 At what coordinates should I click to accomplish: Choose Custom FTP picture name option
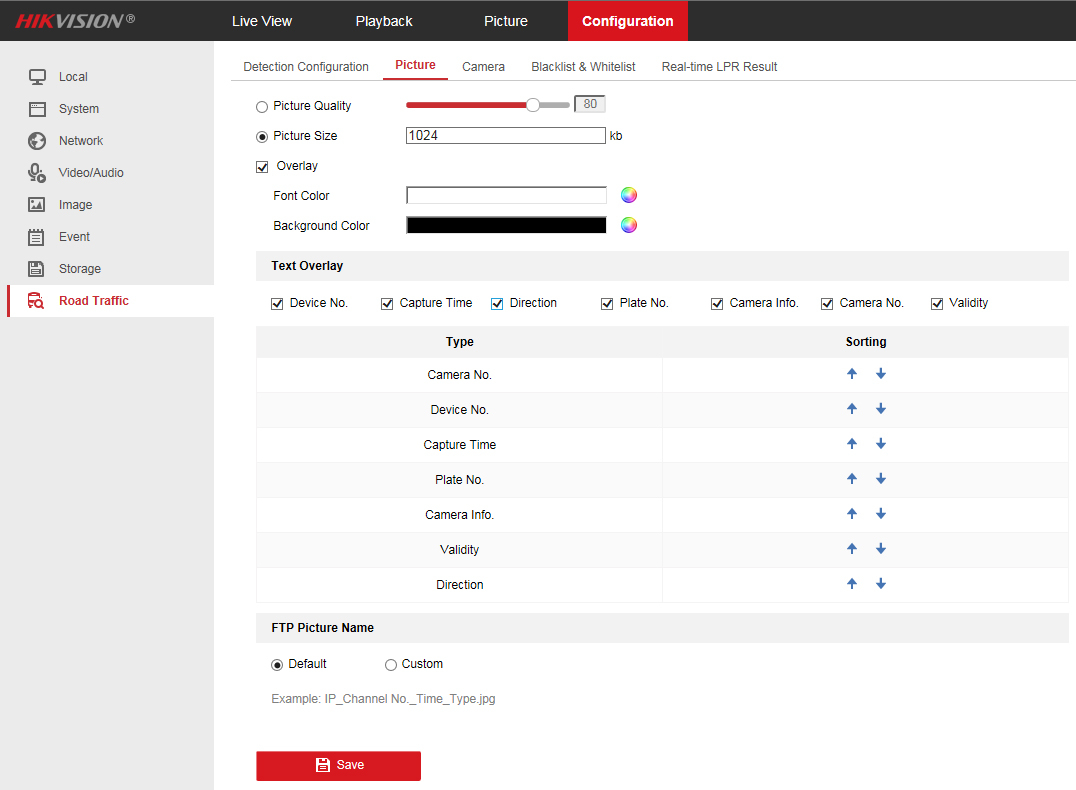[391, 665]
